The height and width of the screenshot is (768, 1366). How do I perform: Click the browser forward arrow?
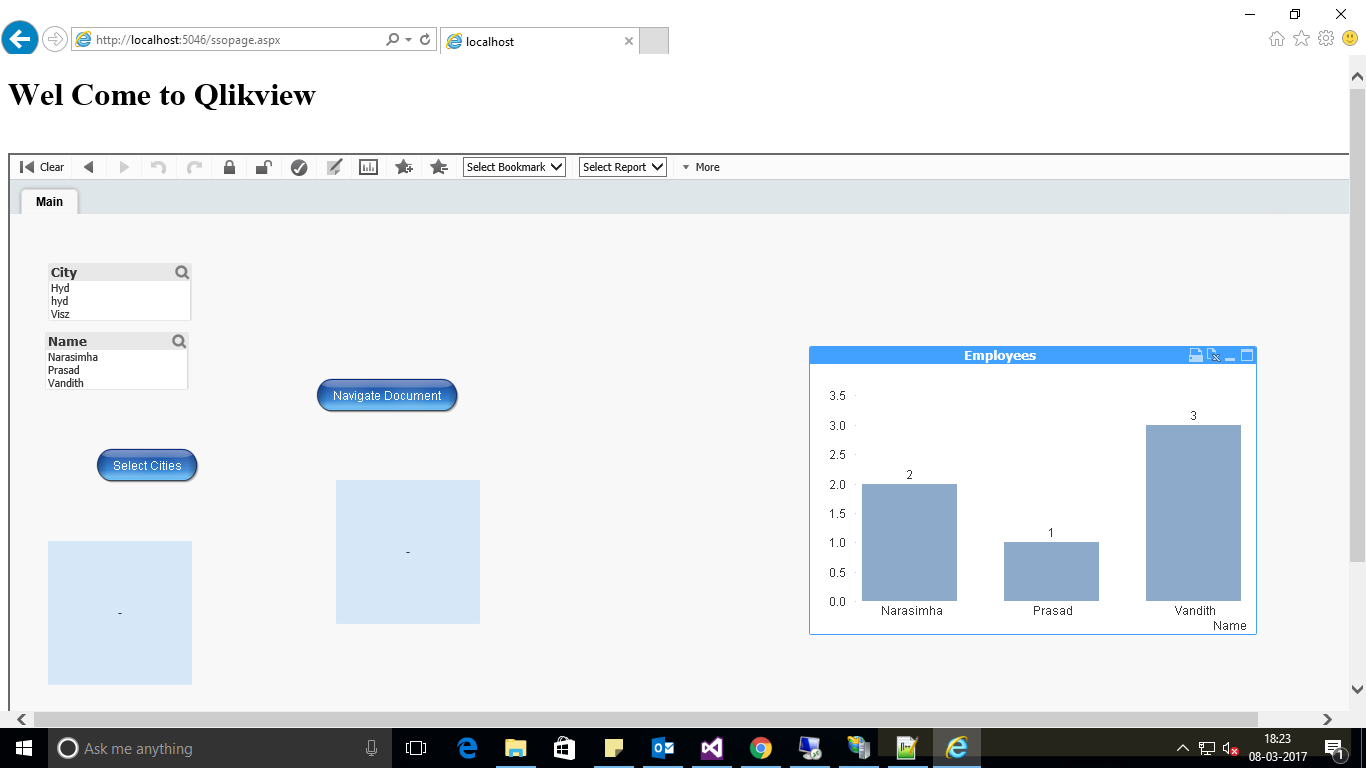pyautogui.click(x=54, y=39)
